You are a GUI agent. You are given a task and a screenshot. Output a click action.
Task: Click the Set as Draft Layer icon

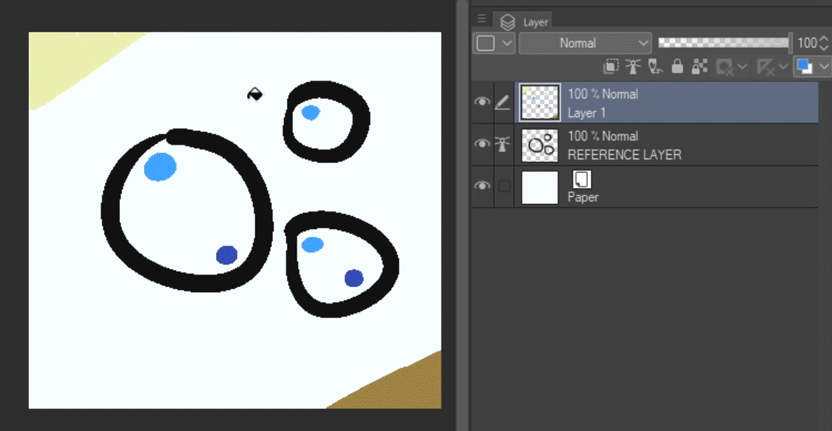point(655,67)
